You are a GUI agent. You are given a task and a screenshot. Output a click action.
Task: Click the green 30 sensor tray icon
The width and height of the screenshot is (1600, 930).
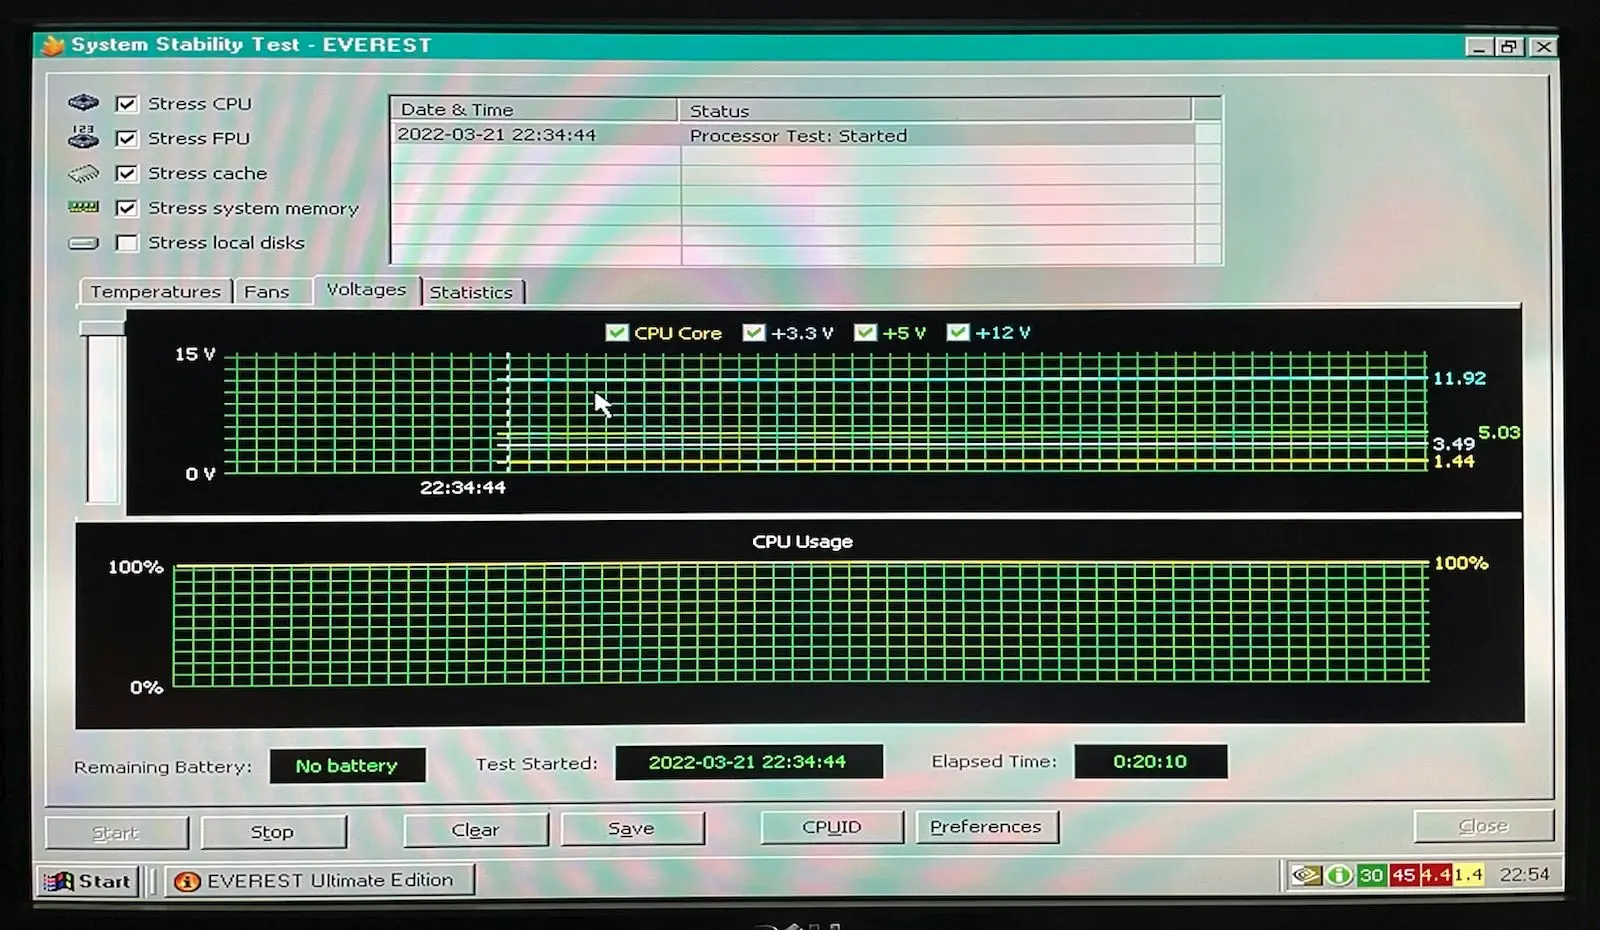click(x=1371, y=875)
